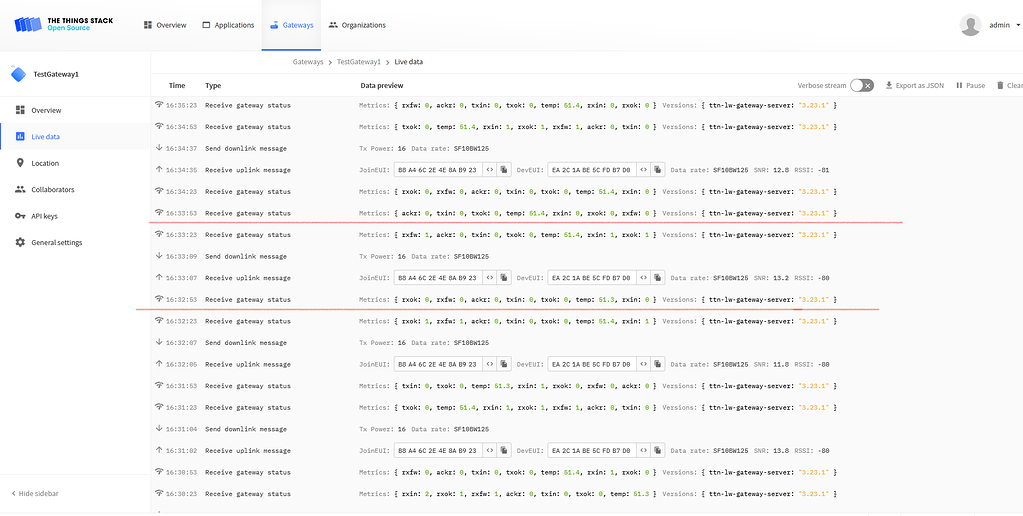Open API keys via the key icon
Image resolution: width=1023 pixels, height=516 pixels.
(20, 216)
